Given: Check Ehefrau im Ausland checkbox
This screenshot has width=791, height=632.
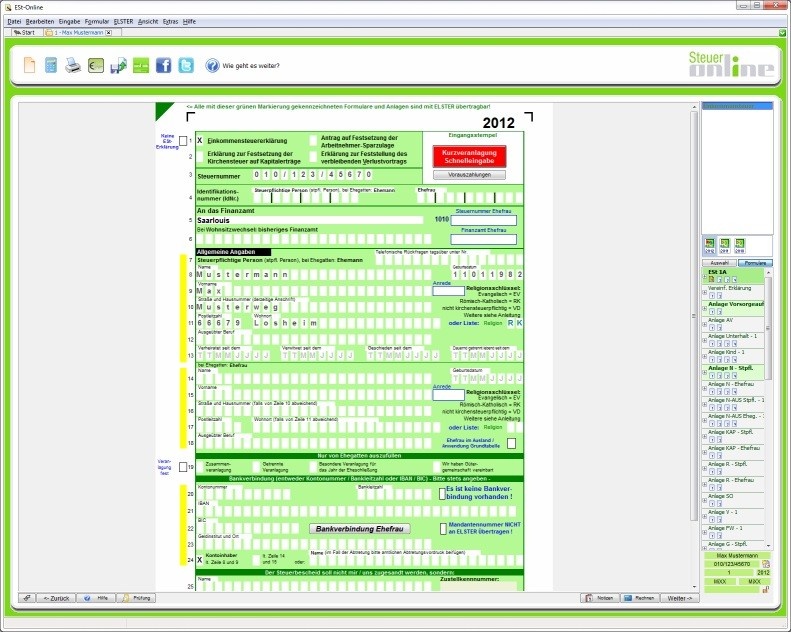Looking at the screenshot, I should pos(512,443).
